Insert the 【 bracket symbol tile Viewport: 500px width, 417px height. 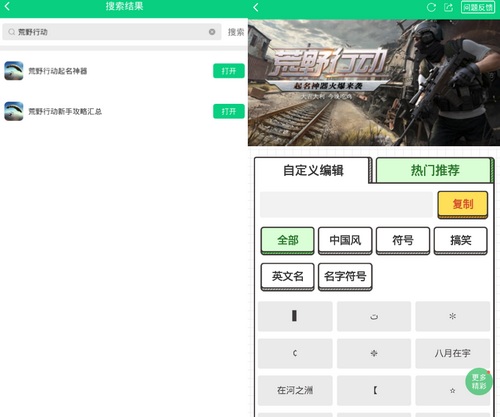coord(374,390)
